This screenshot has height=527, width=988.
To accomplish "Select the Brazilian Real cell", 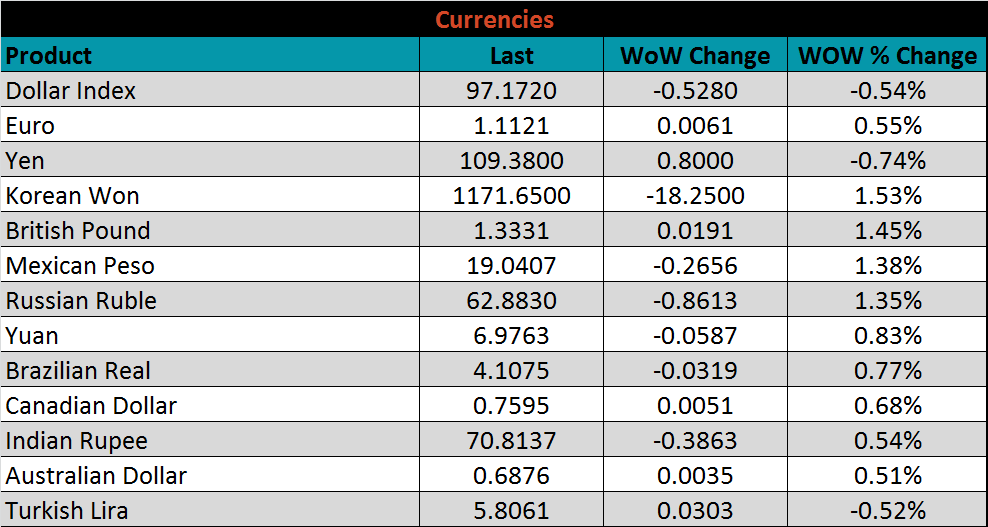I will (78, 371).
